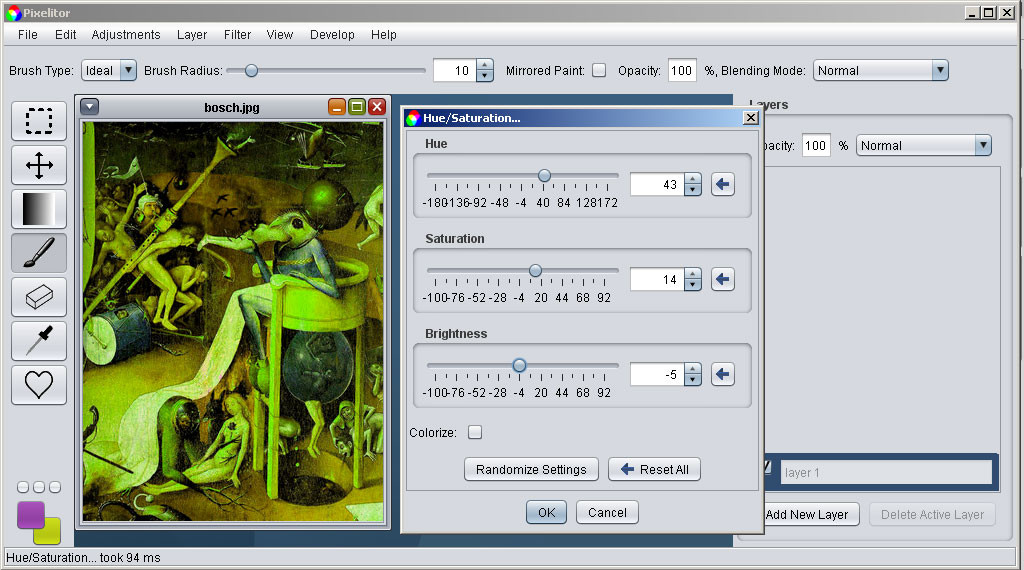The image size is (1024, 570).
Task: Open the View menu
Action: point(280,35)
